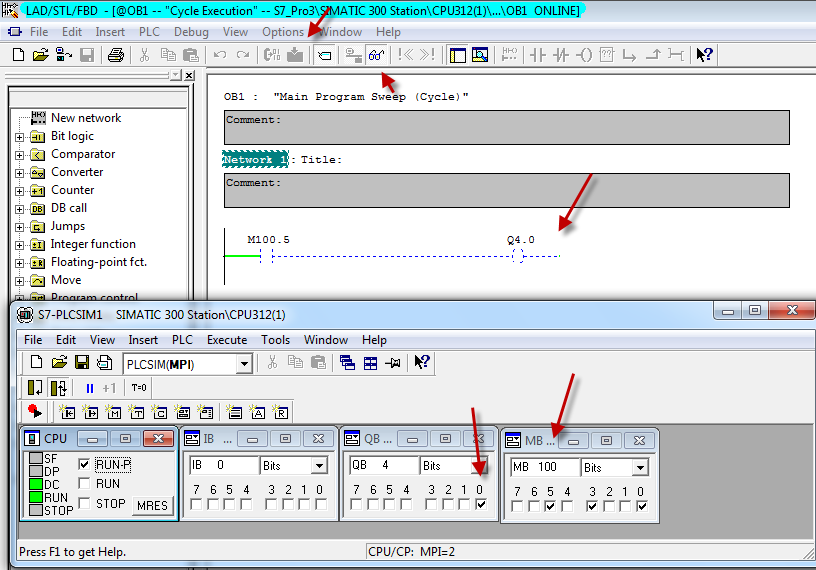
Task: Open the Tools menu in S7-PLCSIM
Action: [x=275, y=340]
